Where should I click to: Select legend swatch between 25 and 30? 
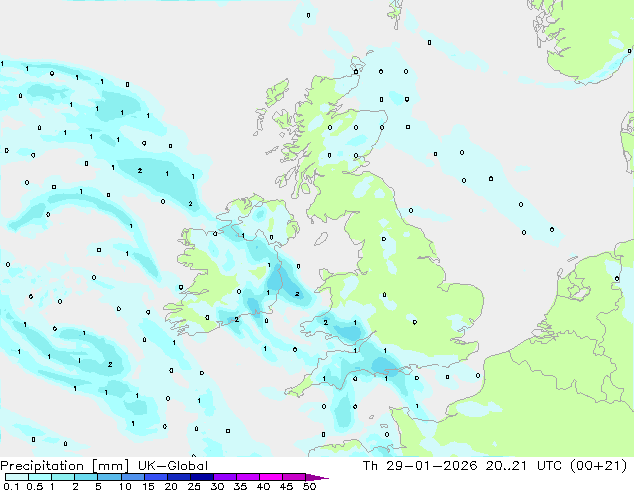pos(201,477)
